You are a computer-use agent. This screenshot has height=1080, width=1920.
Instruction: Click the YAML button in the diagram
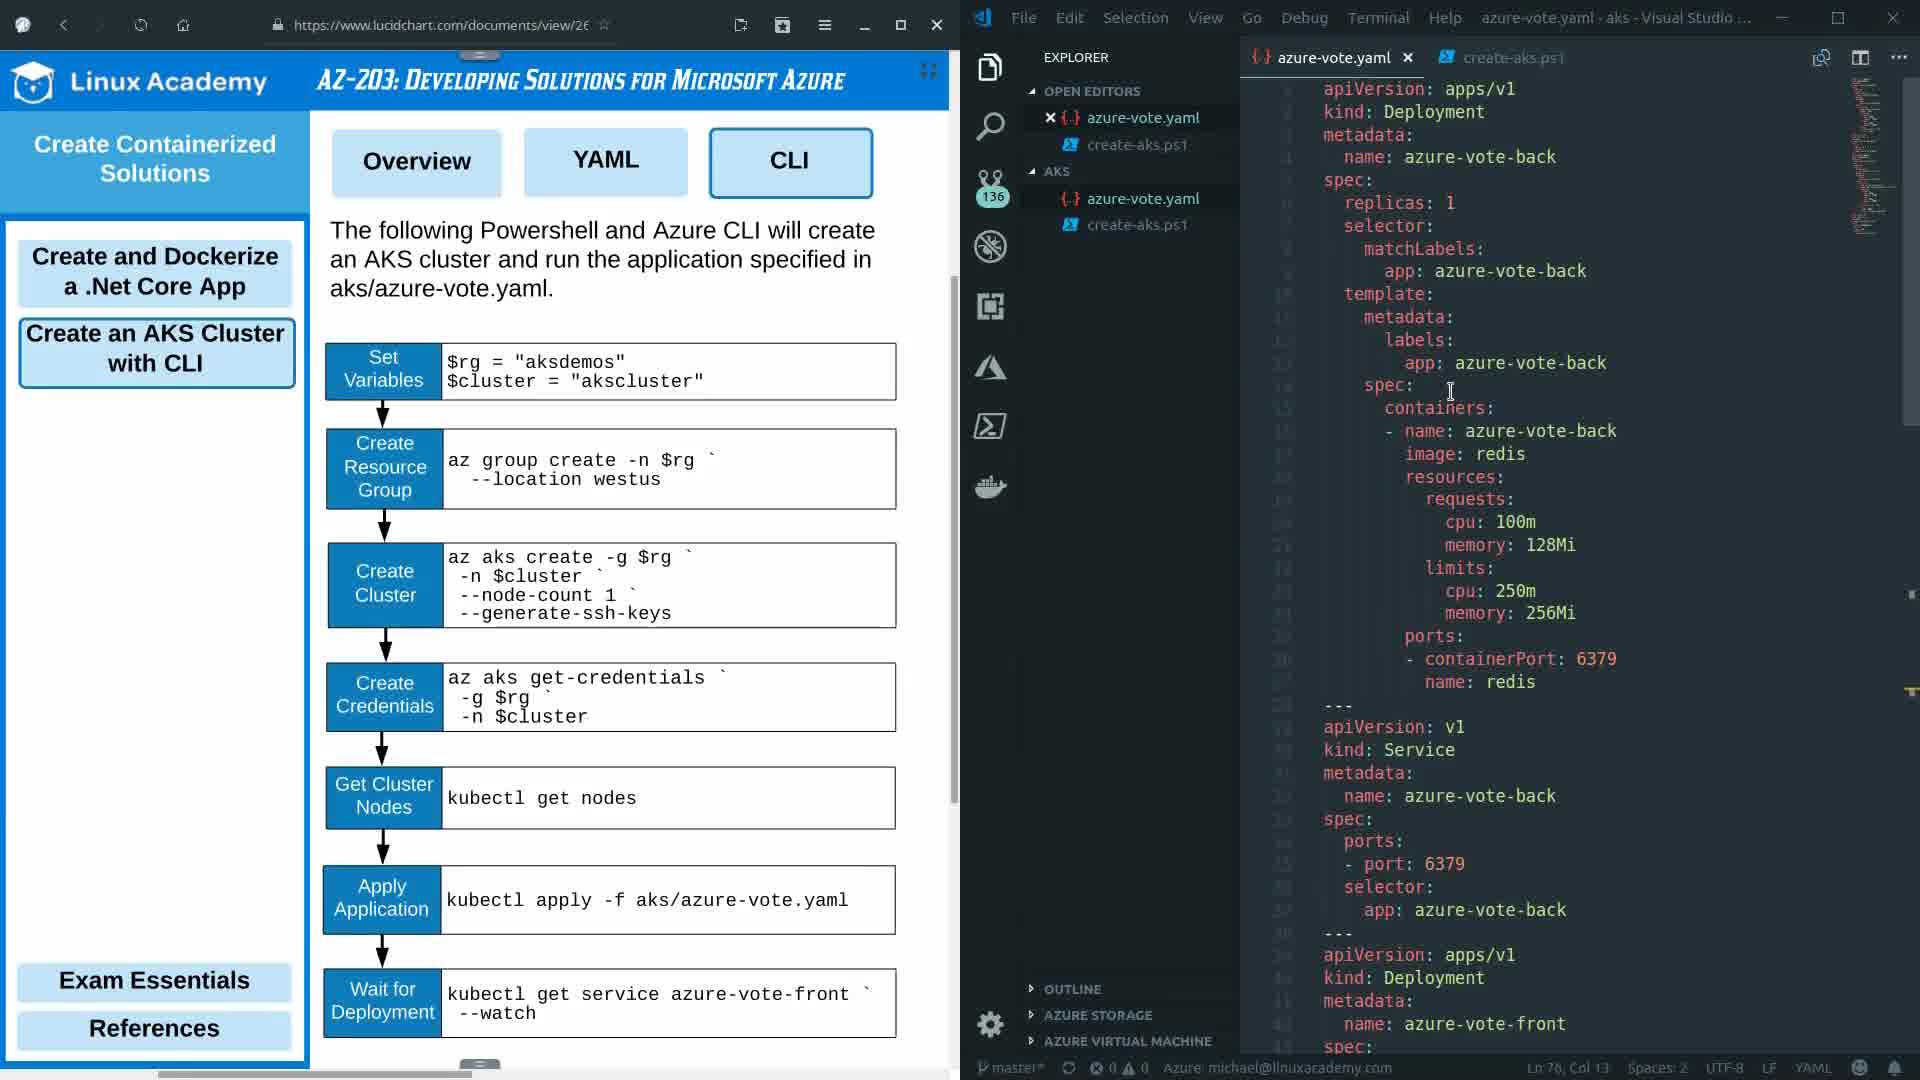point(605,161)
